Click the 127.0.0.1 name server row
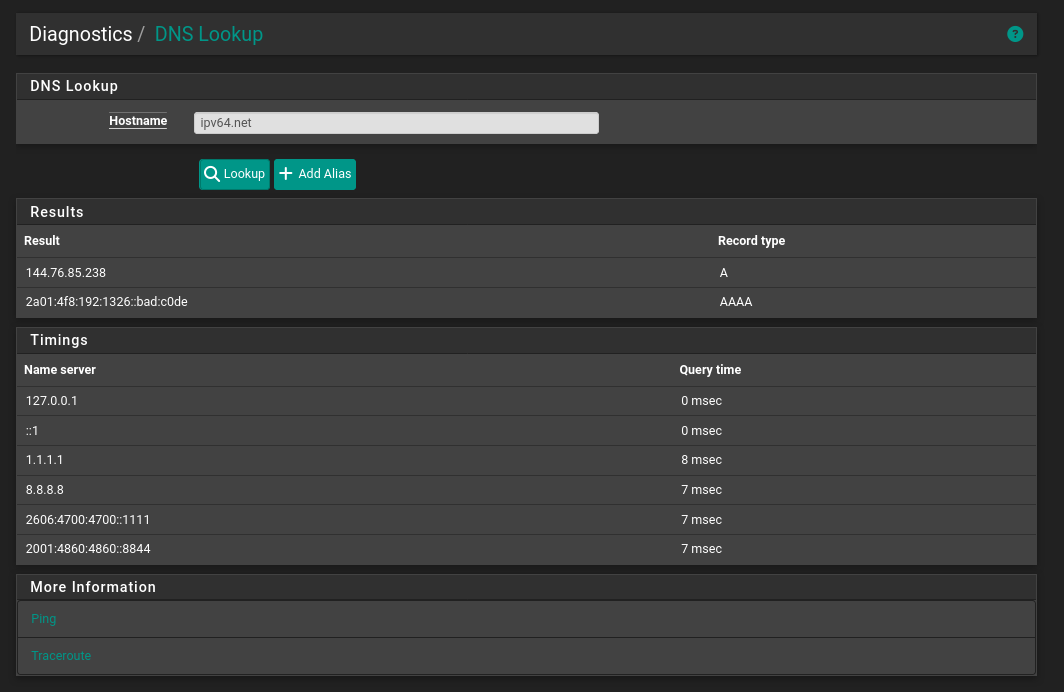Viewport: 1064px width, 692px height. click(x=52, y=401)
